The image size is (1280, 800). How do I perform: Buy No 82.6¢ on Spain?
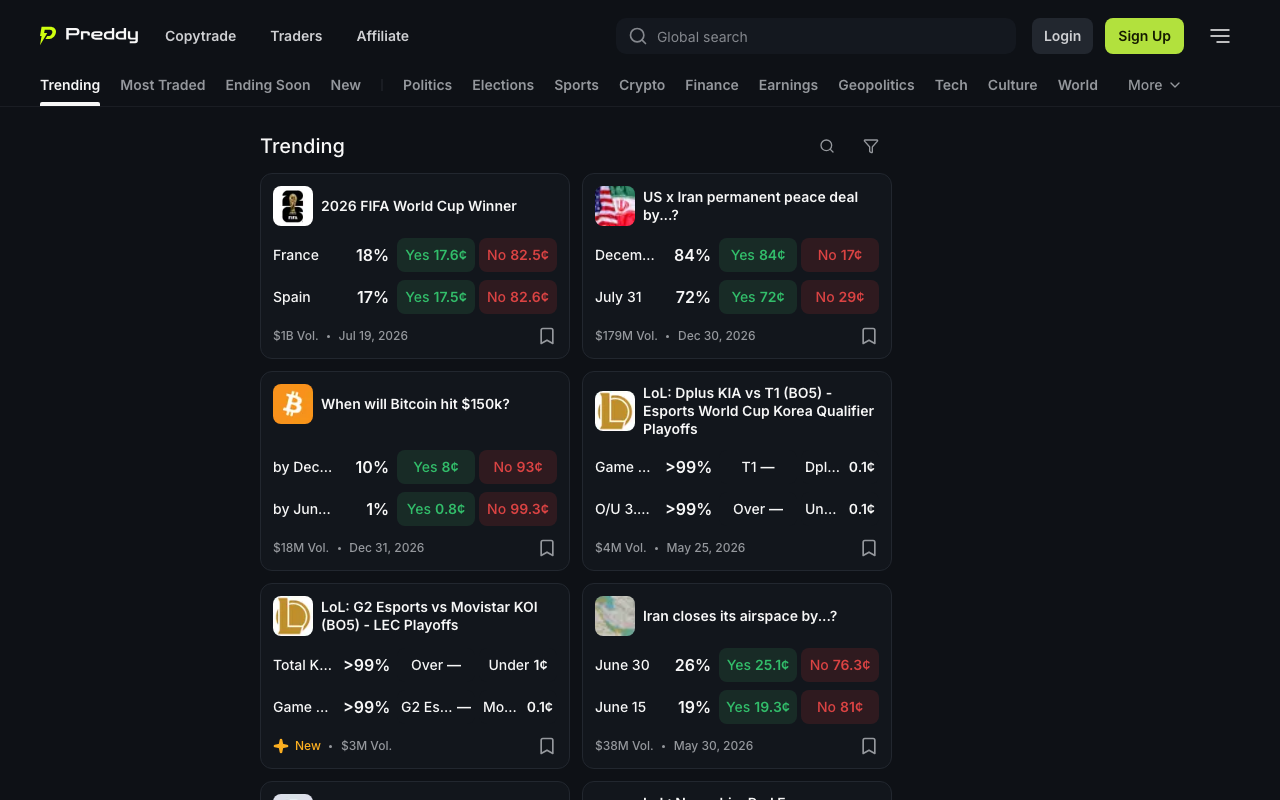click(x=518, y=297)
